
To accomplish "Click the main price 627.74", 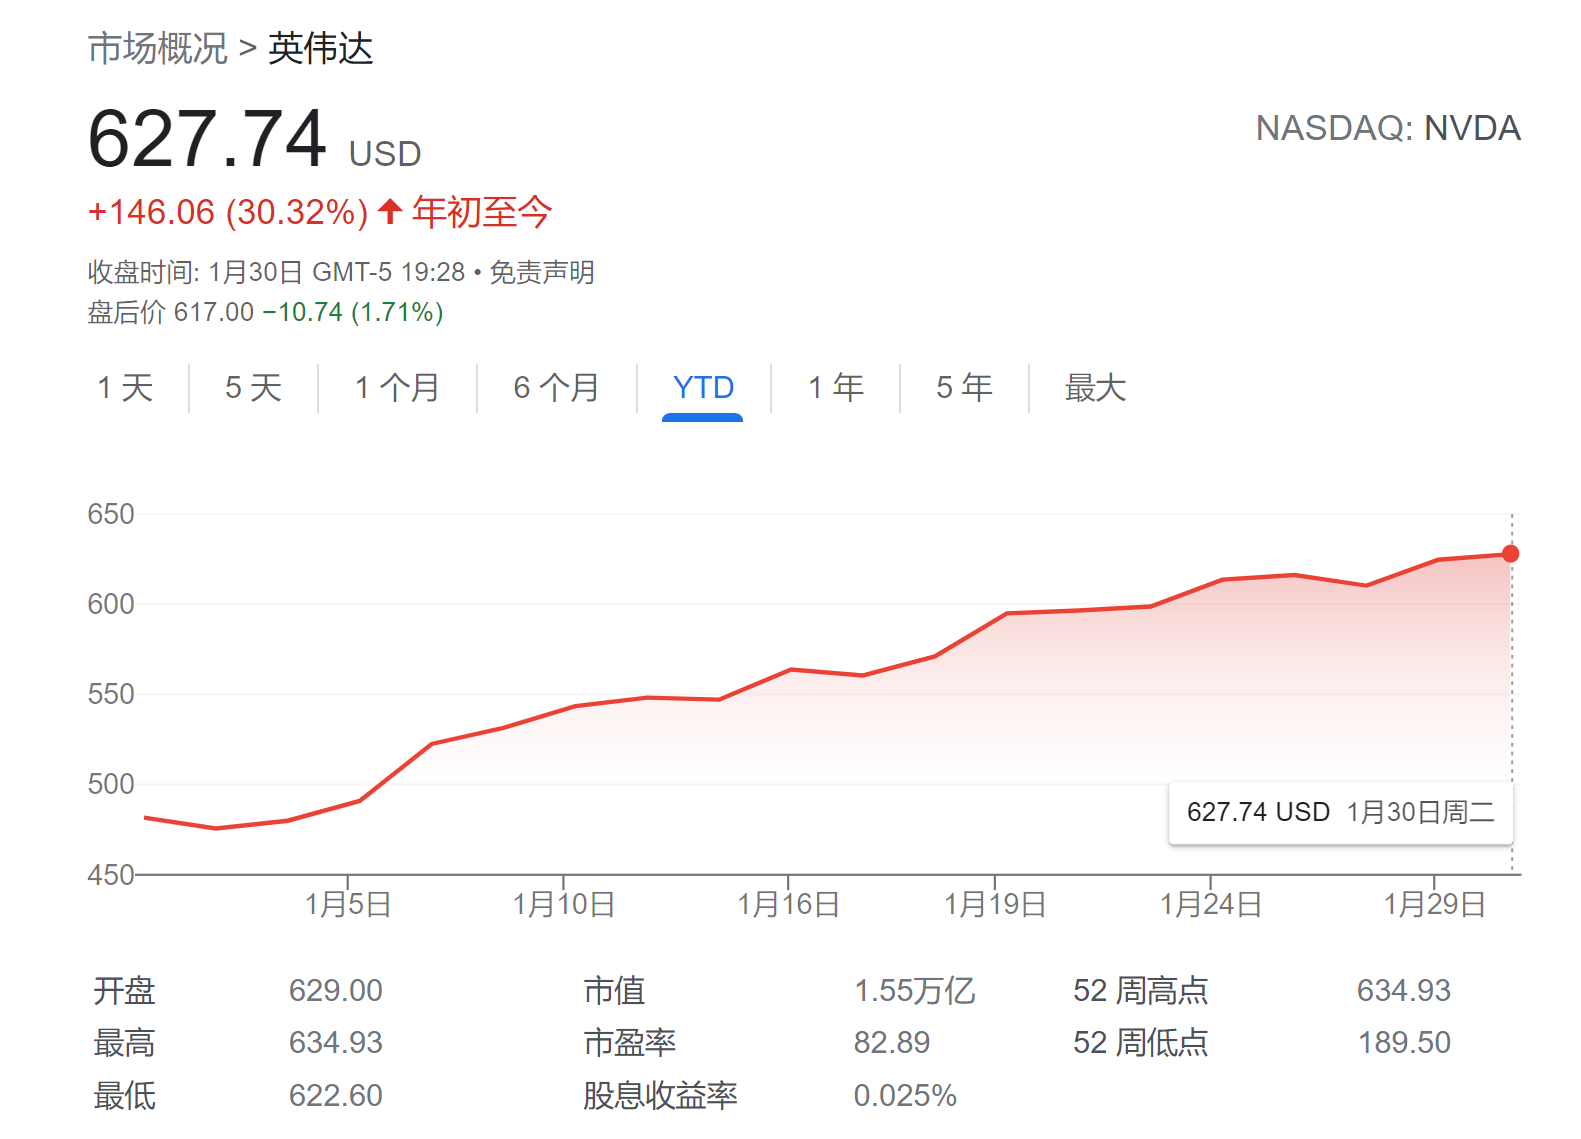I will click(x=207, y=139).
